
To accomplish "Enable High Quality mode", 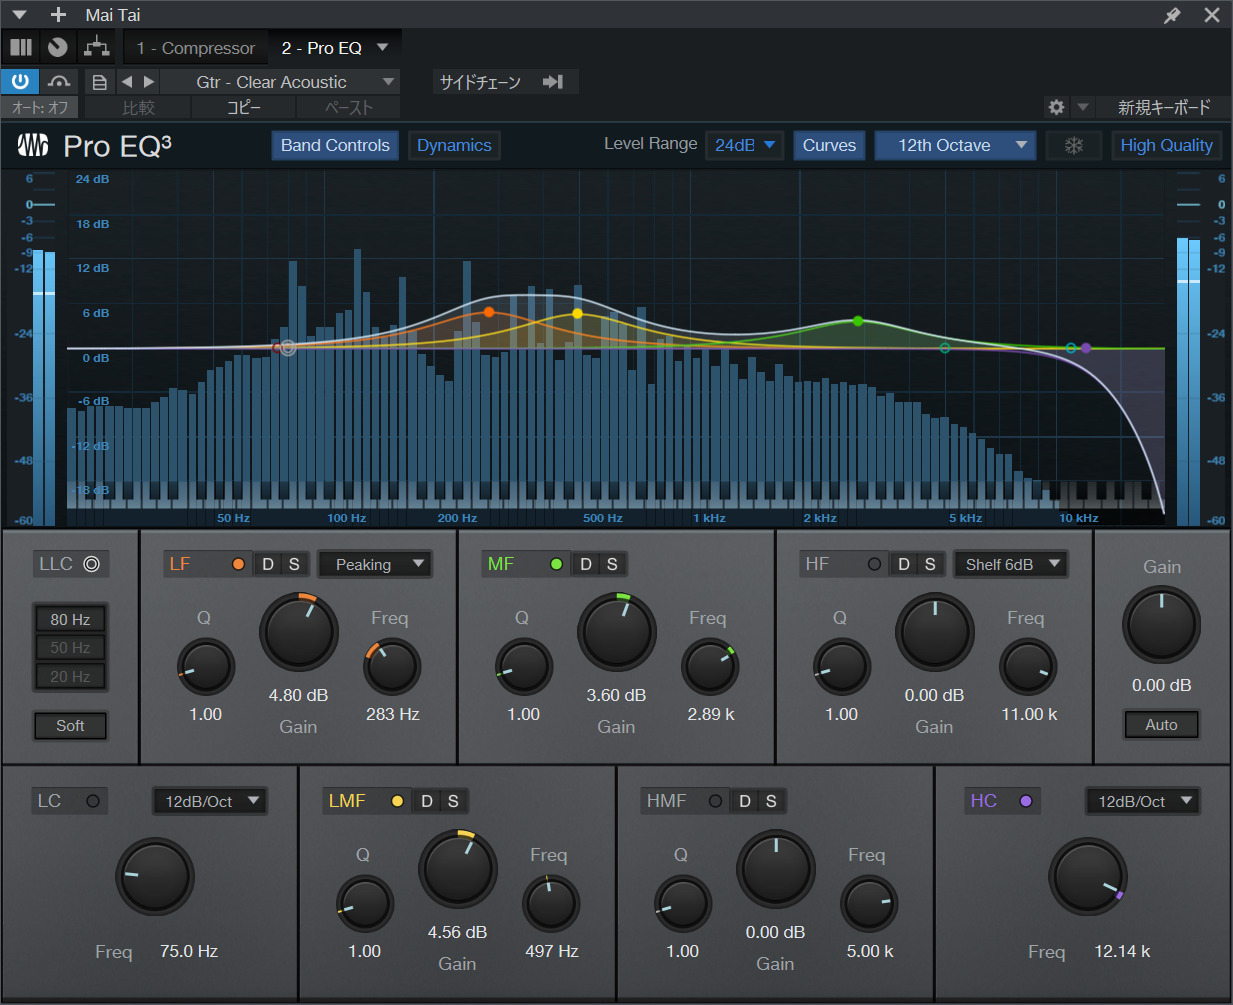I will point(1166,145).
